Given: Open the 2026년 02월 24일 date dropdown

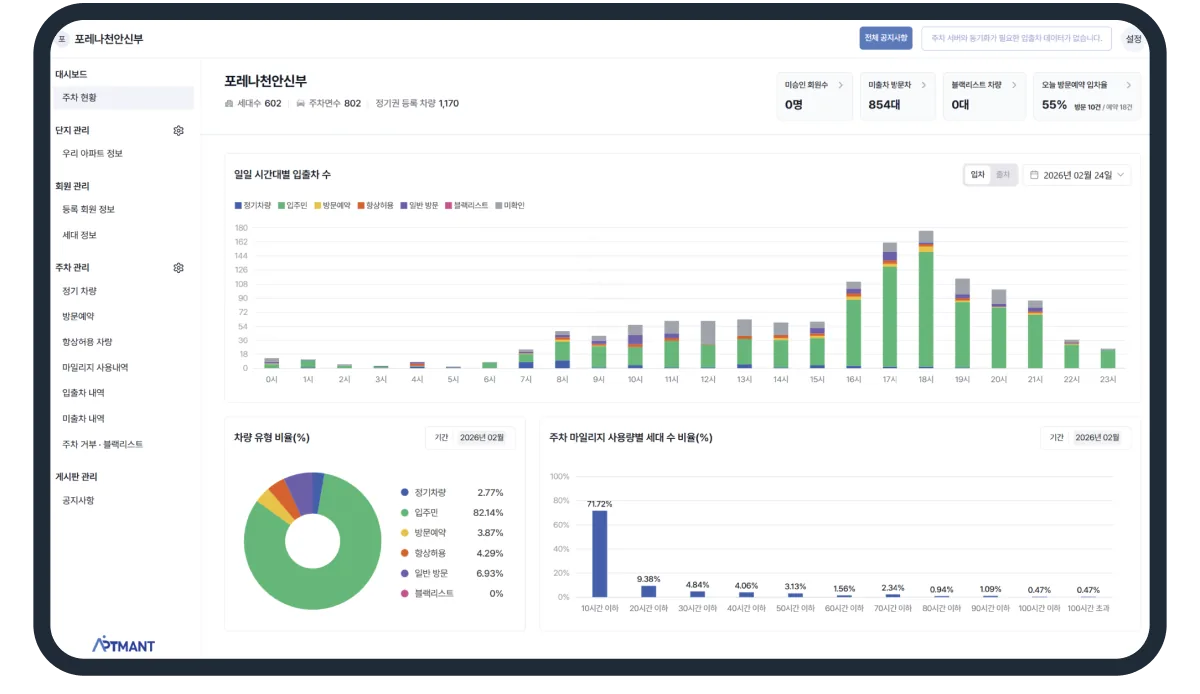Looking at the screenshot, I should tap(1077, 175).
